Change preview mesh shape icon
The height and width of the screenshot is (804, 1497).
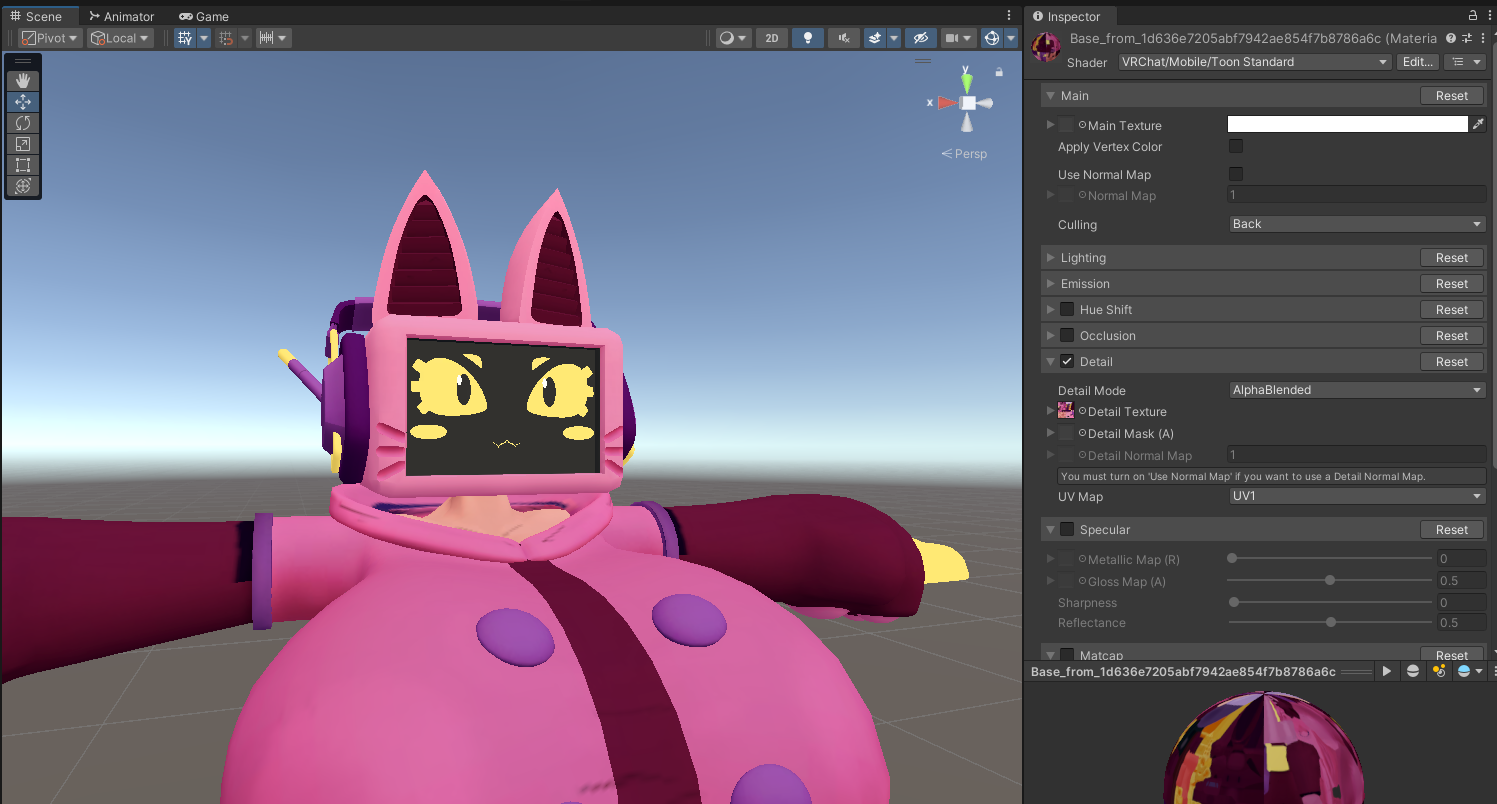tap(1413, 671)
